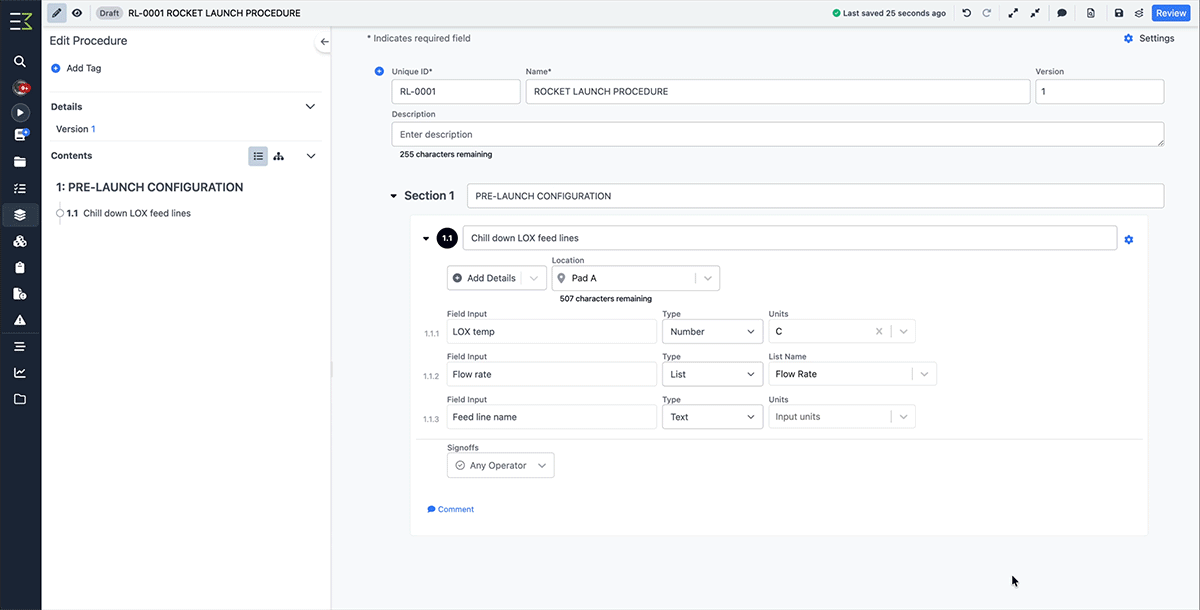Screen dimensions: 1200x610
Task: Open step 1.1 settings gear
Action: tap(1129, 239)
